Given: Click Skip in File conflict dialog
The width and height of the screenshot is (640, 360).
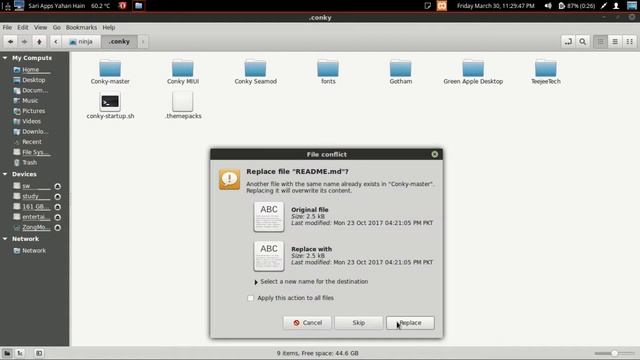Looking at the screenshot, I should 359,323.
